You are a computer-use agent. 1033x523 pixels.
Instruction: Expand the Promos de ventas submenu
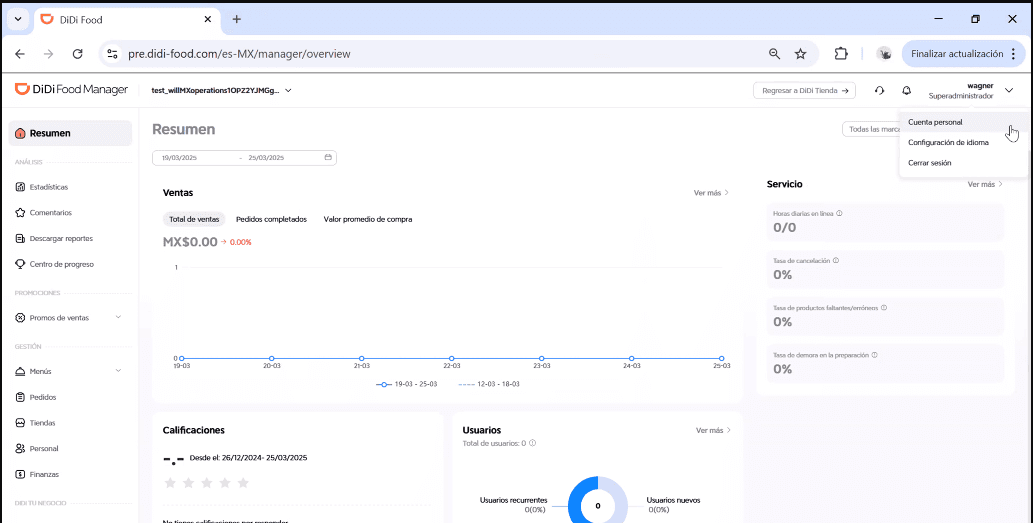(118, 318)
